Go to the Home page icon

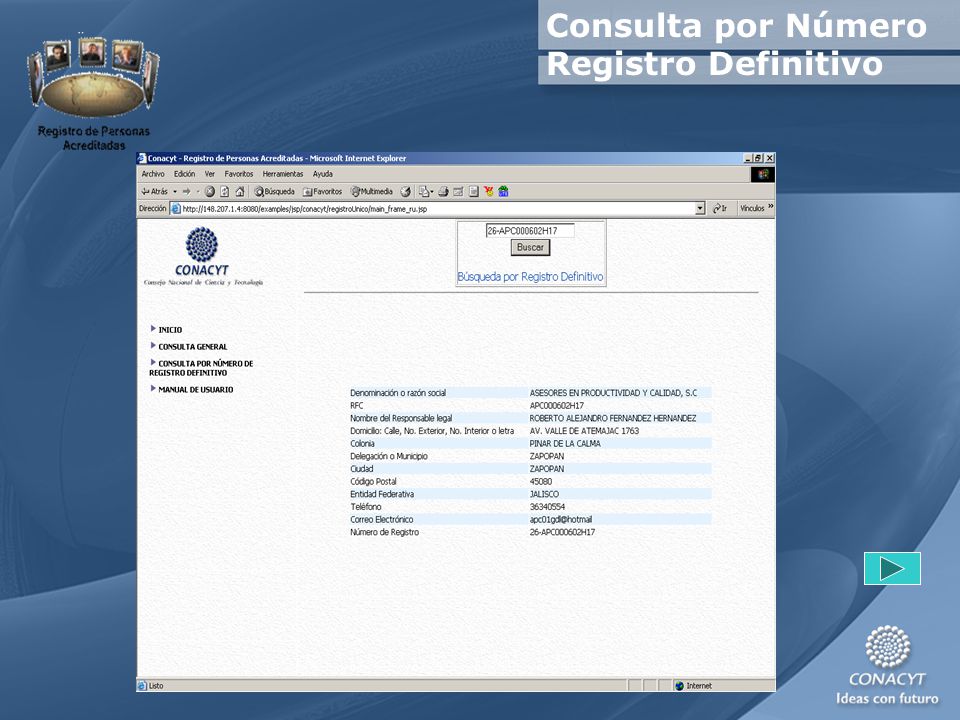240,192
